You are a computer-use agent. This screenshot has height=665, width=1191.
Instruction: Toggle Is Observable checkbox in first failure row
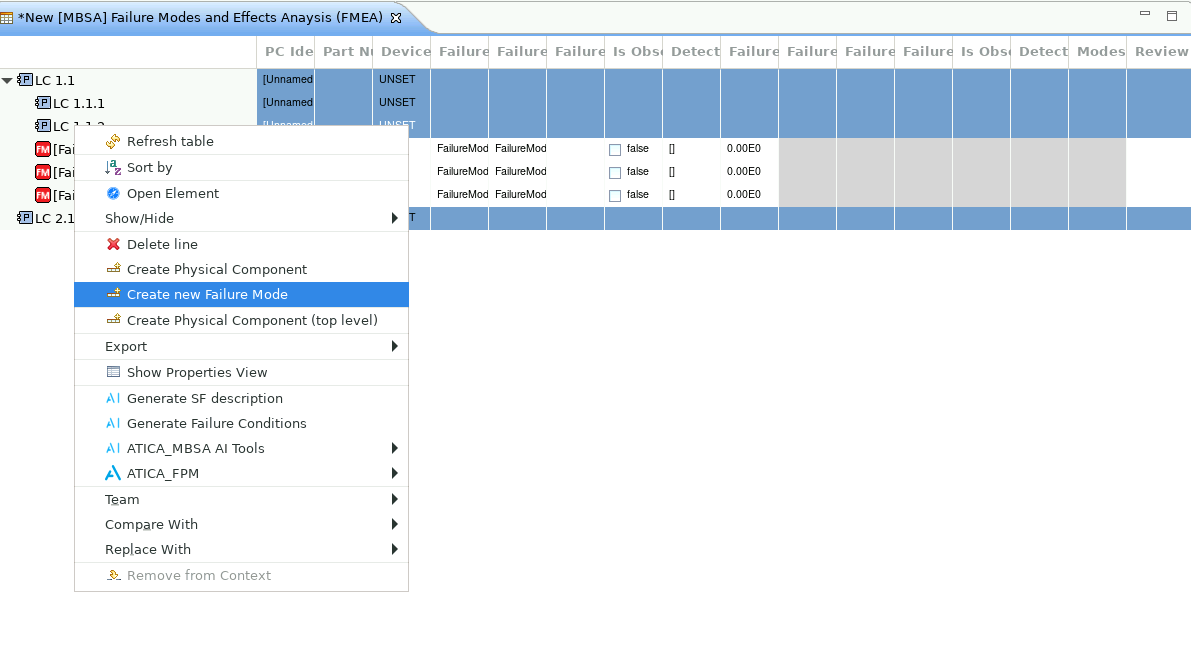pos(615,150)
